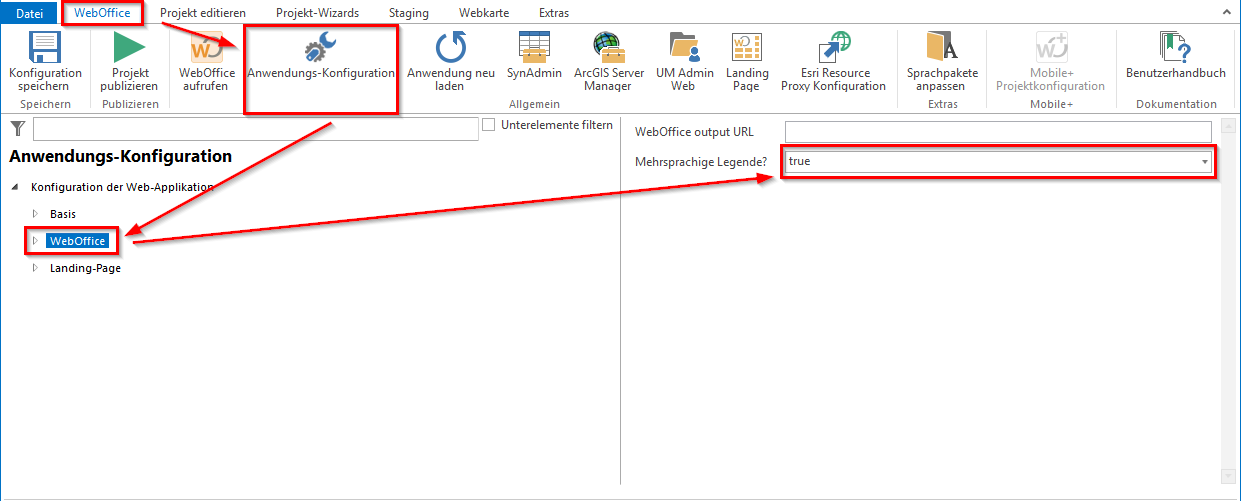Viewport: 1241px width, 501px height.
Task: Open Esri Resource Proxy Konfiguration icon
Action: tap(833, 47)
